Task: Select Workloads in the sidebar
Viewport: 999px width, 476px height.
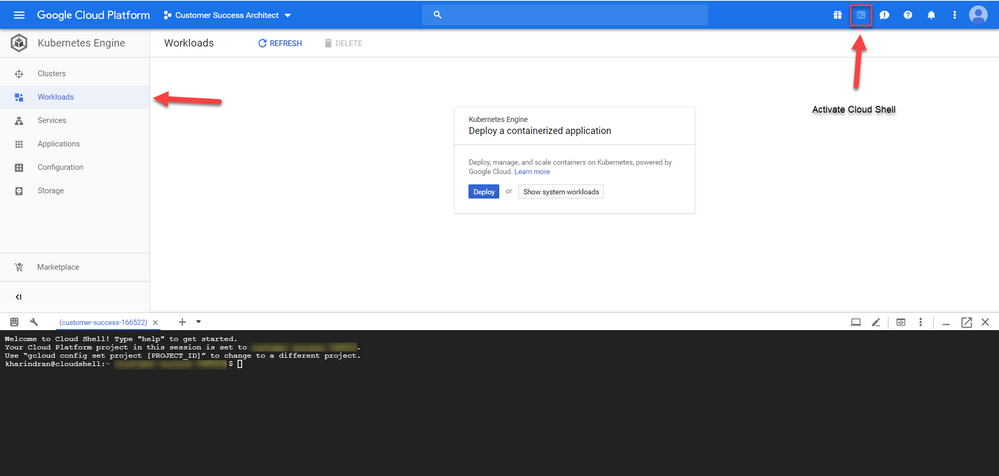Action: pos(75,97)
